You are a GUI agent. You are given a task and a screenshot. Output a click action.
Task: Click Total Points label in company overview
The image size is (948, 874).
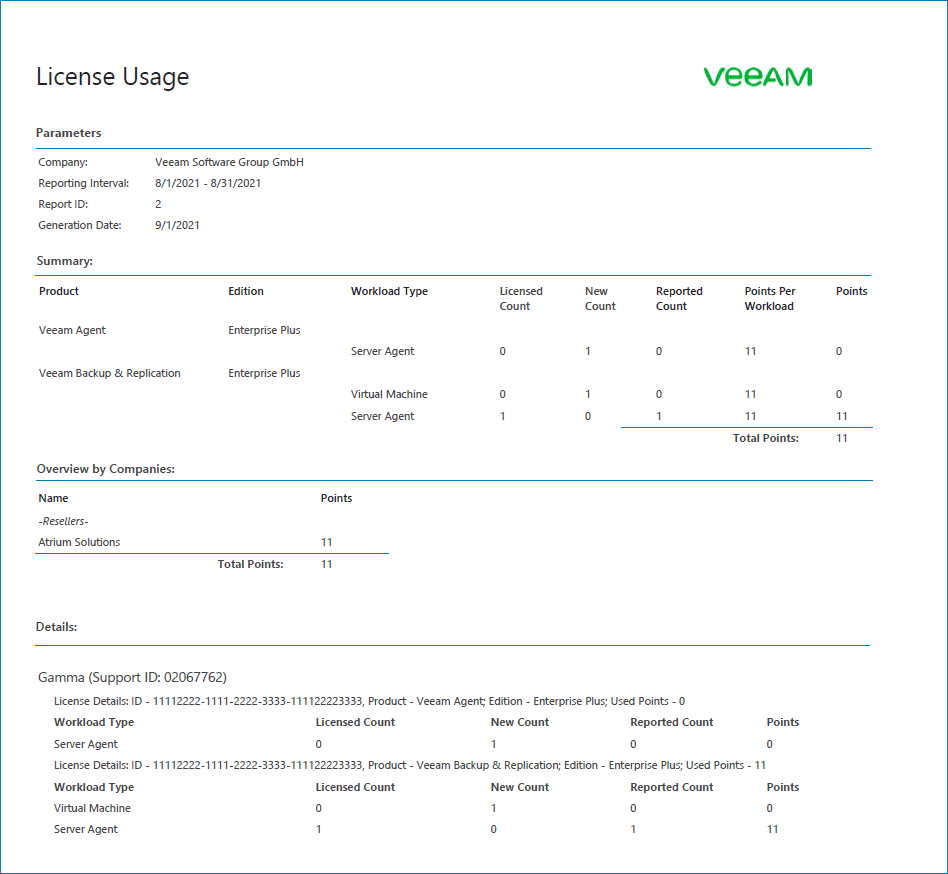tap(250, 564)
